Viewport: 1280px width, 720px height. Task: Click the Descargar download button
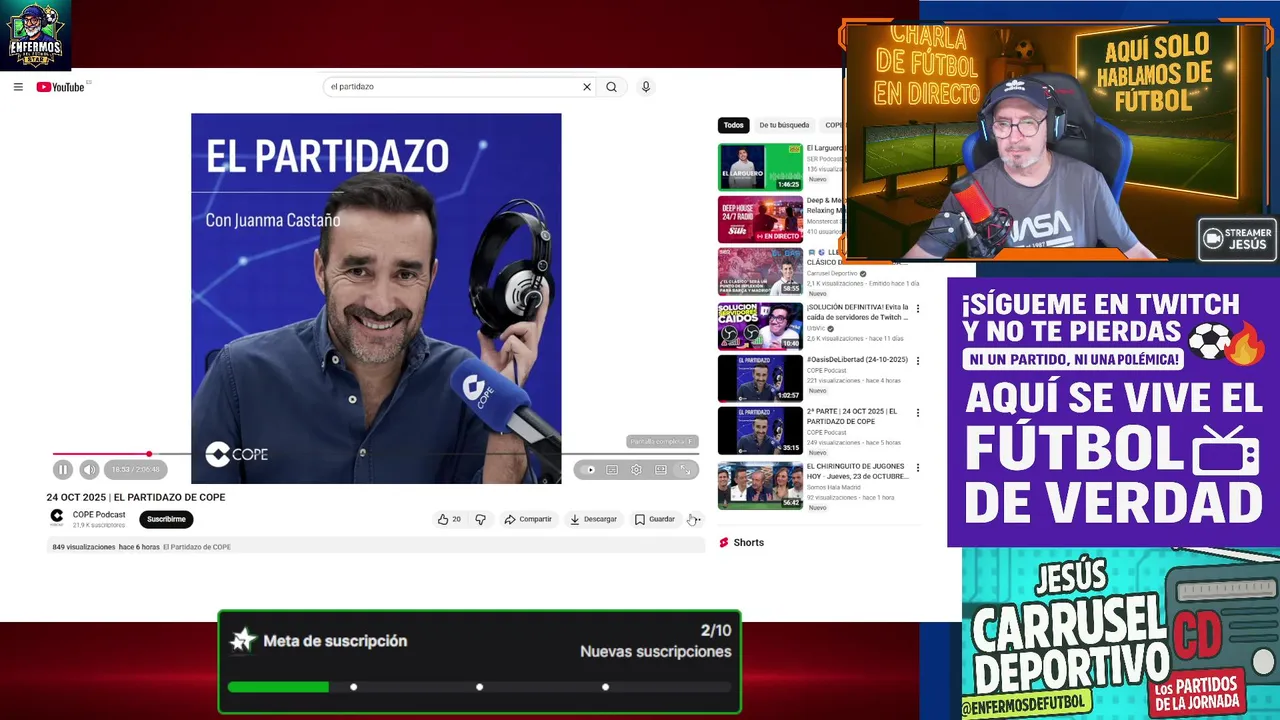[593, 519]
